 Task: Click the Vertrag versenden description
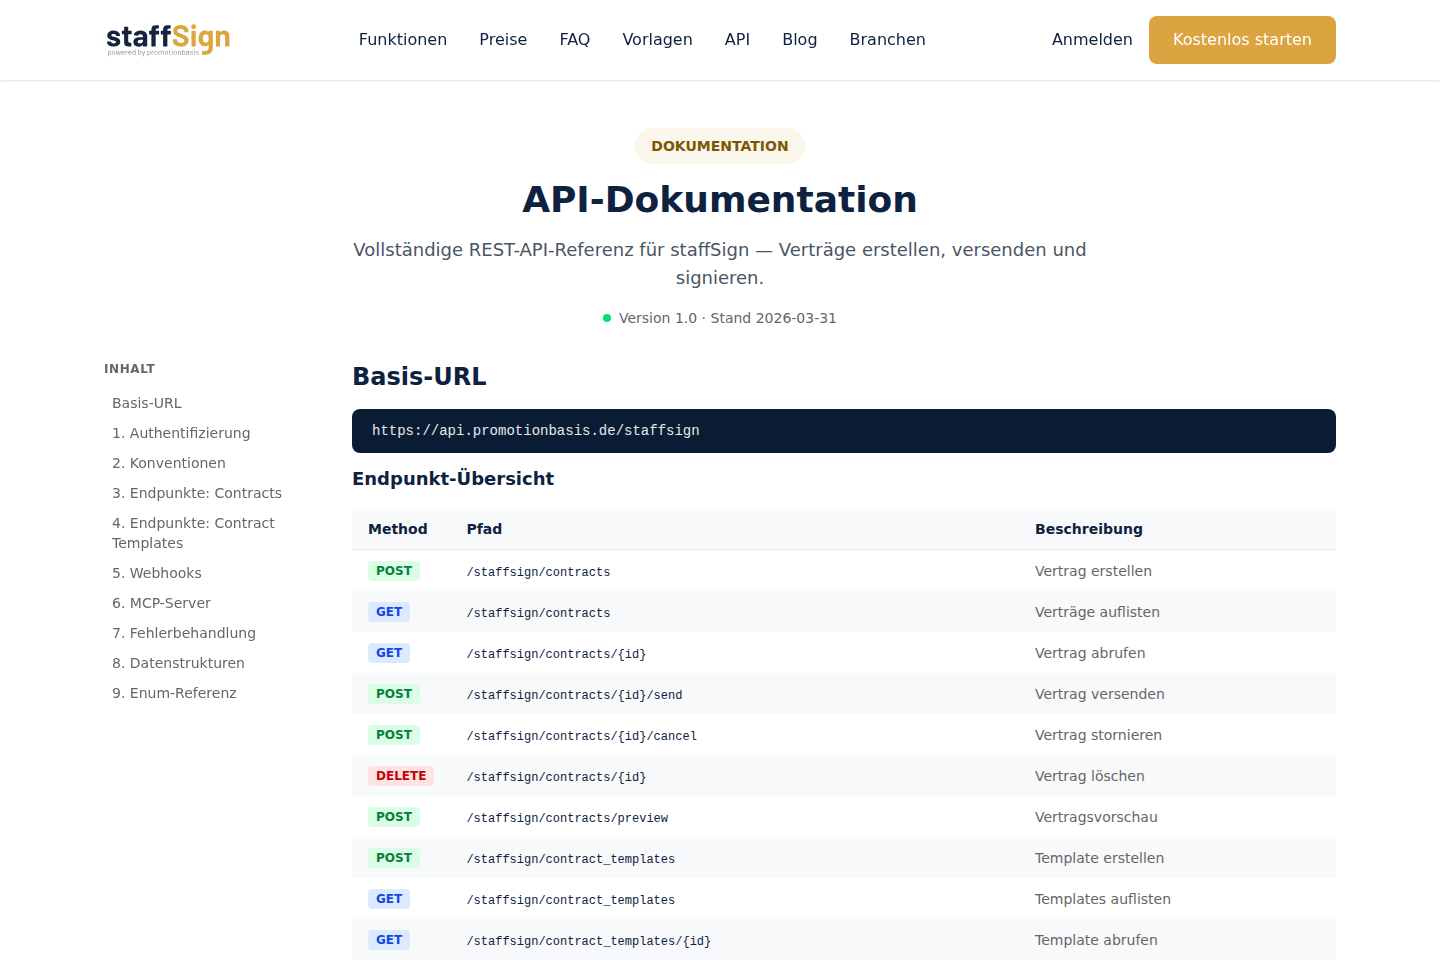point(1100,694)
